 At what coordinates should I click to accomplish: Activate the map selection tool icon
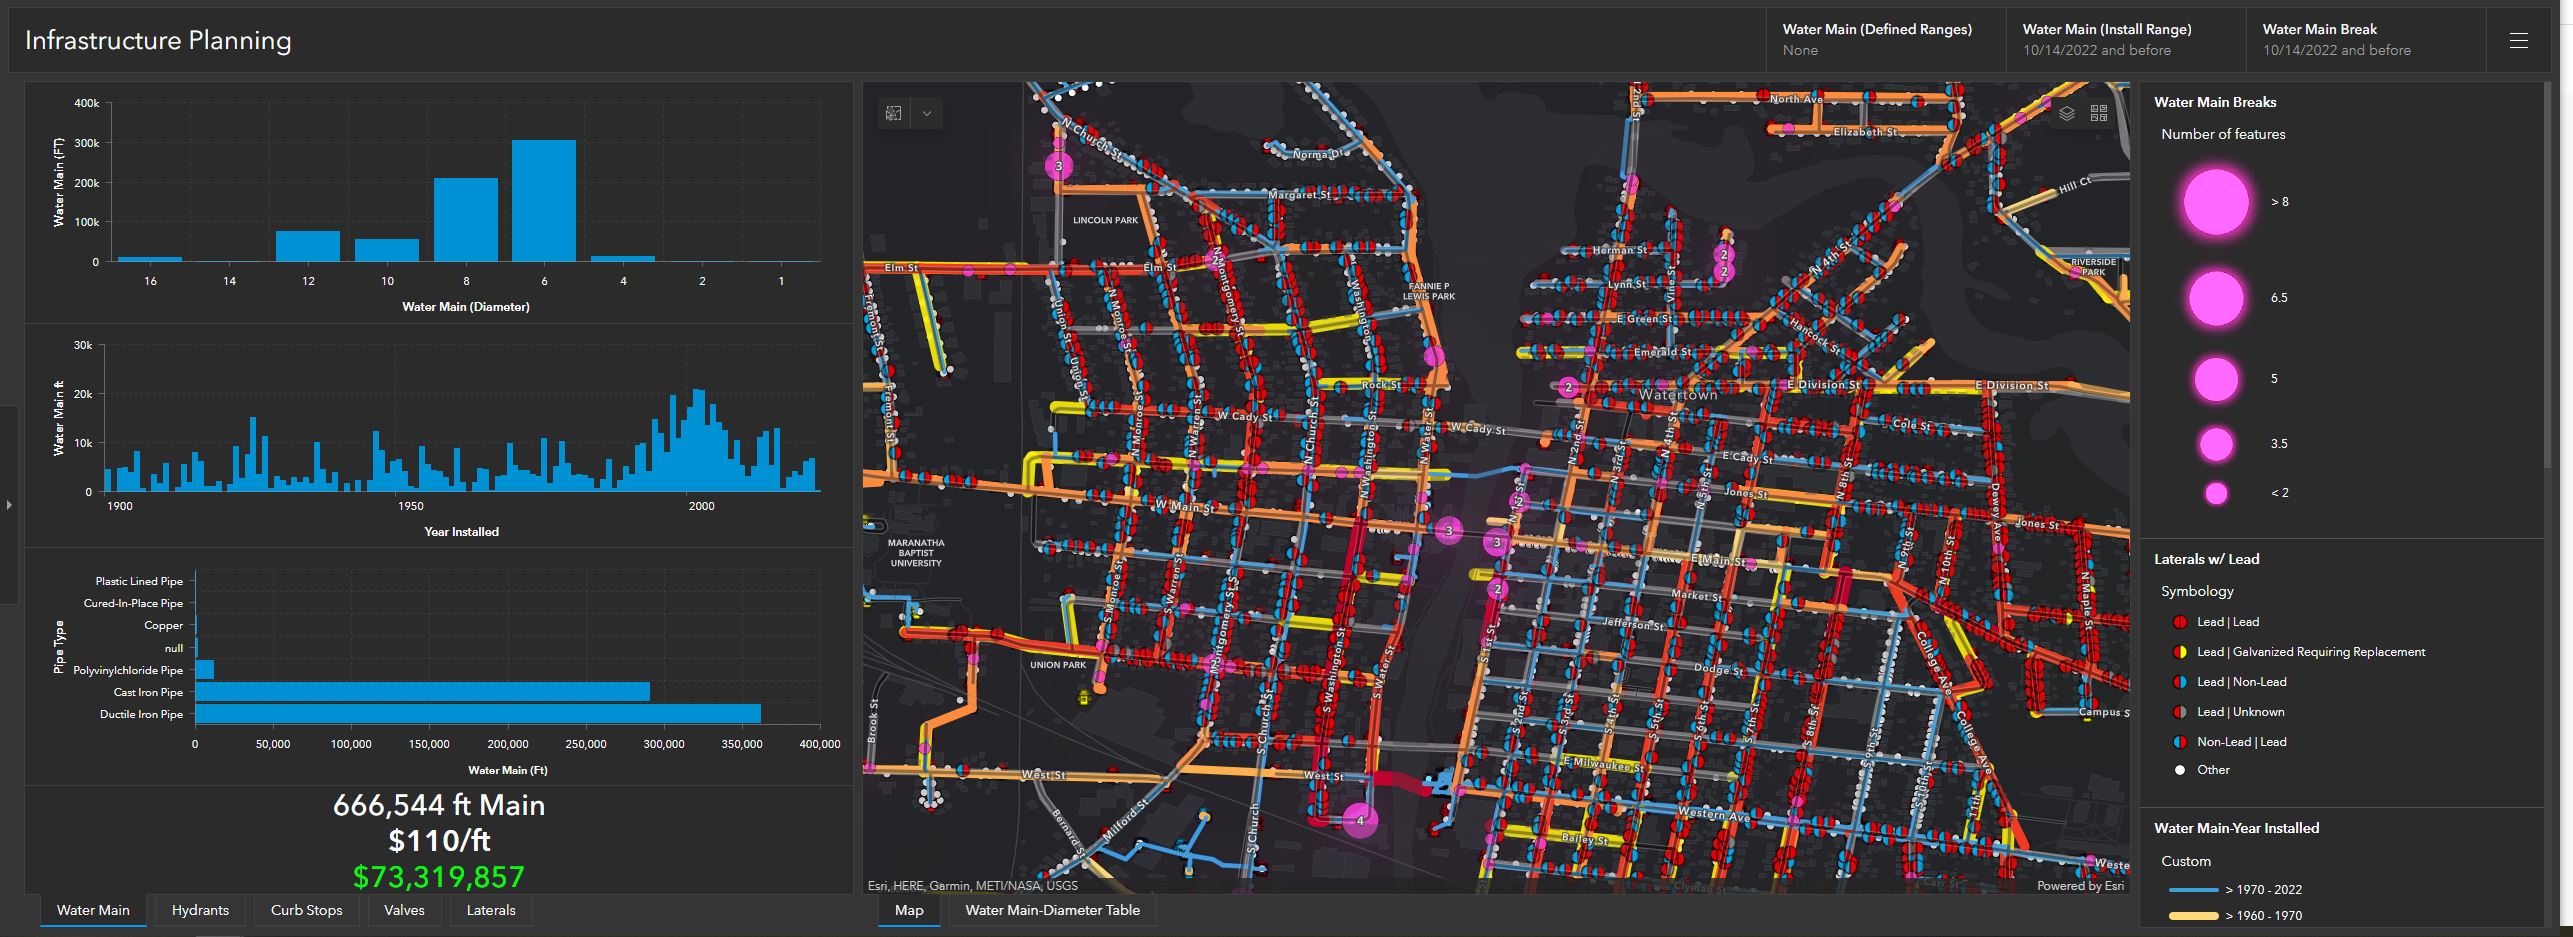tap(893, 113)
